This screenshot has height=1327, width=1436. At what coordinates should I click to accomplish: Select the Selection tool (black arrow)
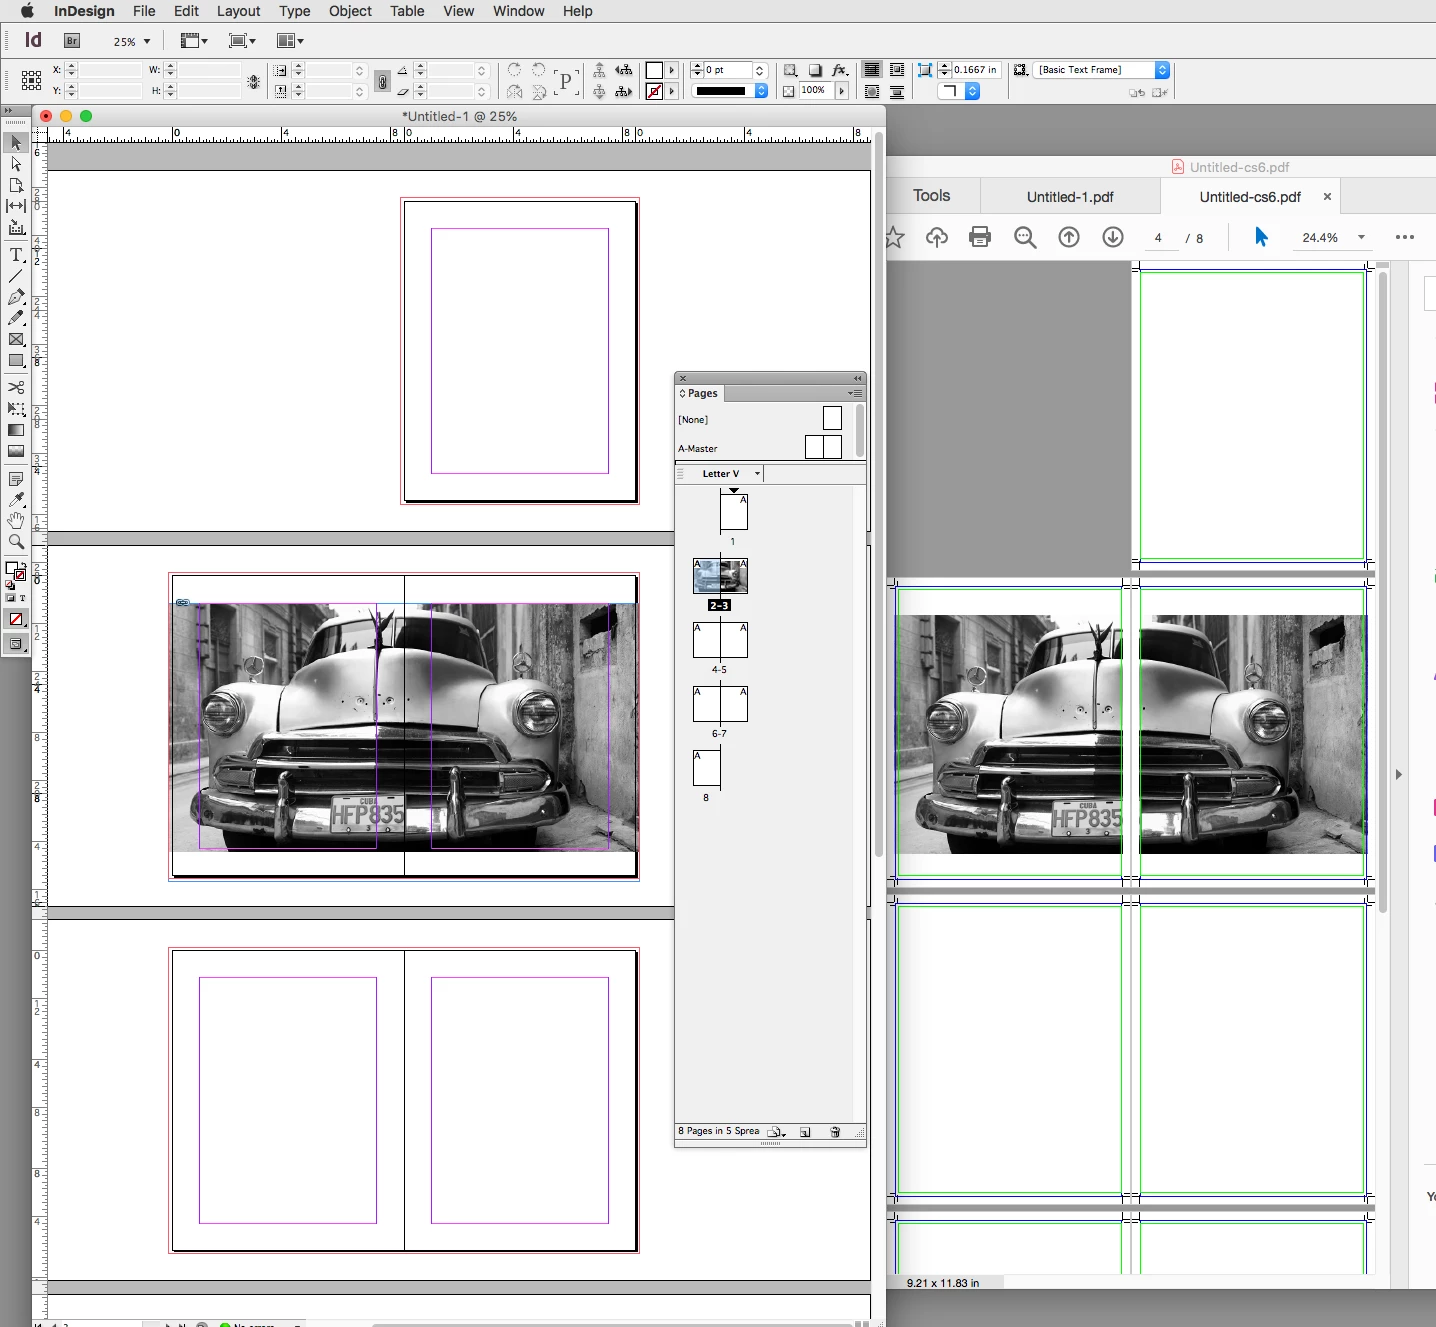(x=16, y=143)
